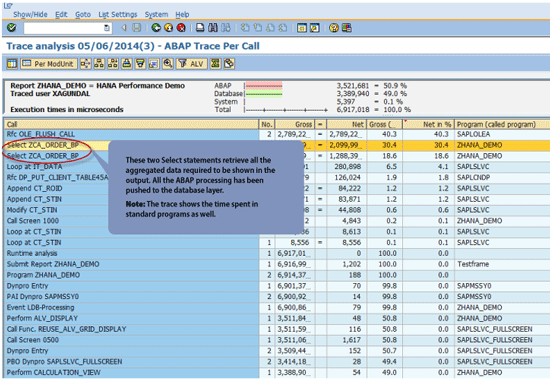Click the call hierarchy arrows icon
Viewport: 550px width, 380px height.
click(x=85, y=64)
